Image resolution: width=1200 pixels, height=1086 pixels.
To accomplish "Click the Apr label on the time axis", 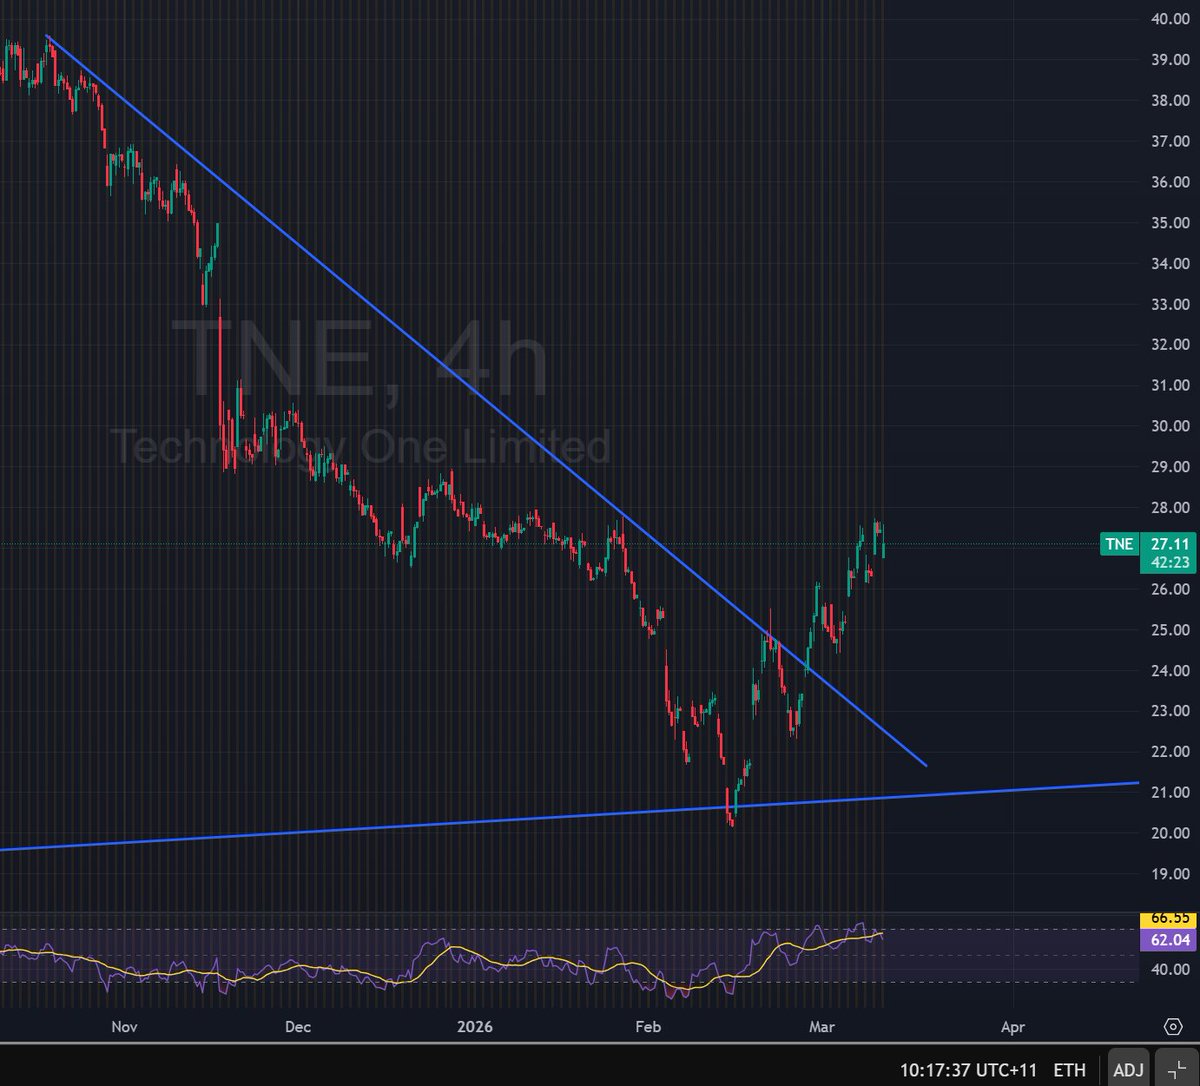I will pyautogui.click(x=1012, y=1027).
